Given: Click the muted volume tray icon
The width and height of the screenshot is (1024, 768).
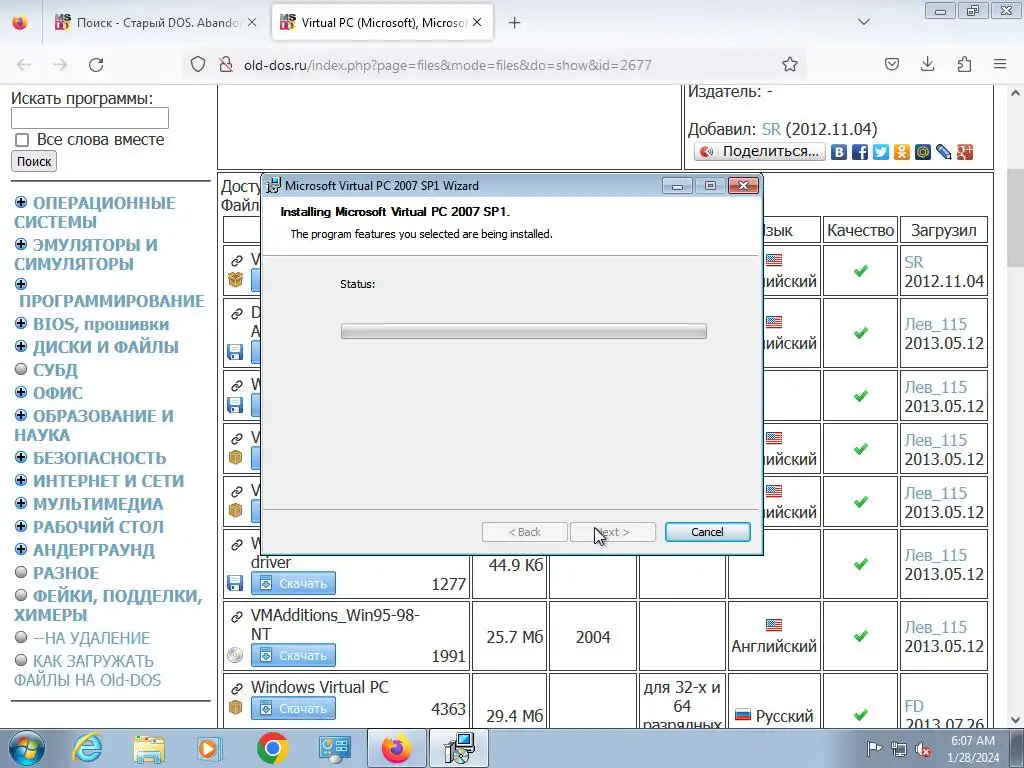Looking at the screenshot, I should (923, 749).
